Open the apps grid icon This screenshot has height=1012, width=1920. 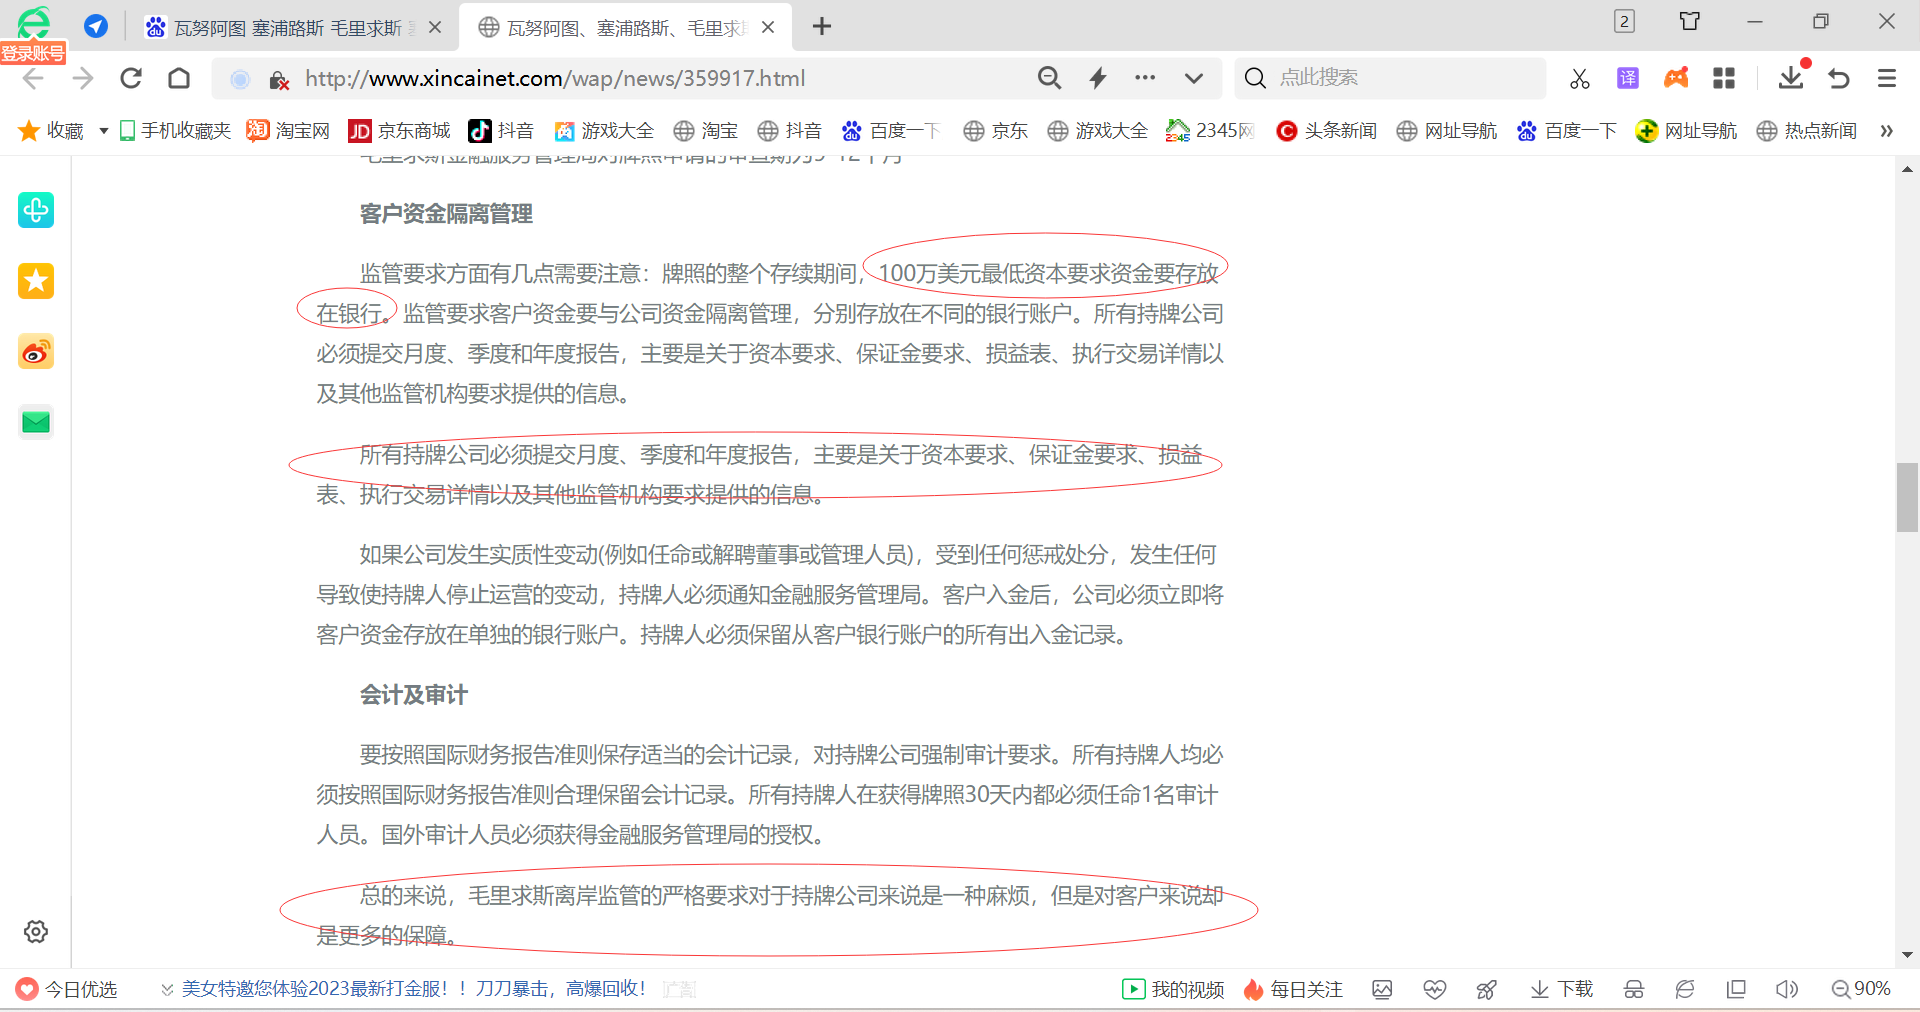coord(1724,78)
